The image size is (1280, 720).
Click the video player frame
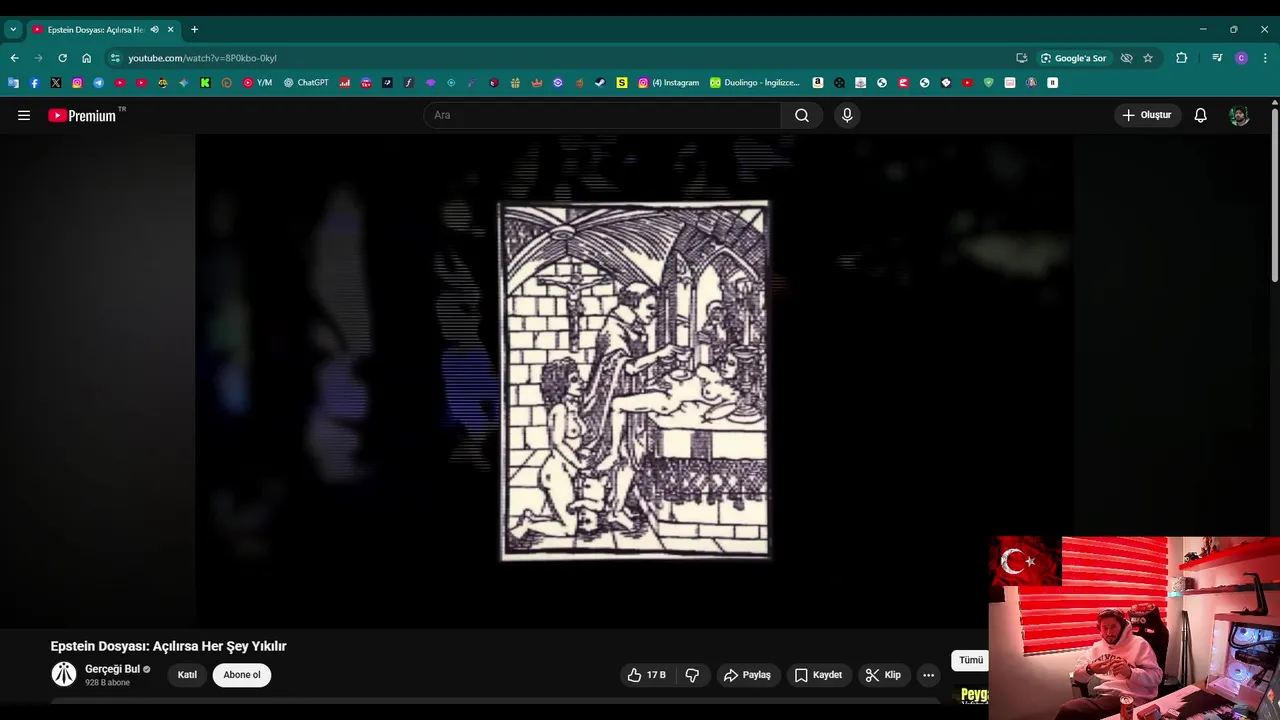click(635, 380)
